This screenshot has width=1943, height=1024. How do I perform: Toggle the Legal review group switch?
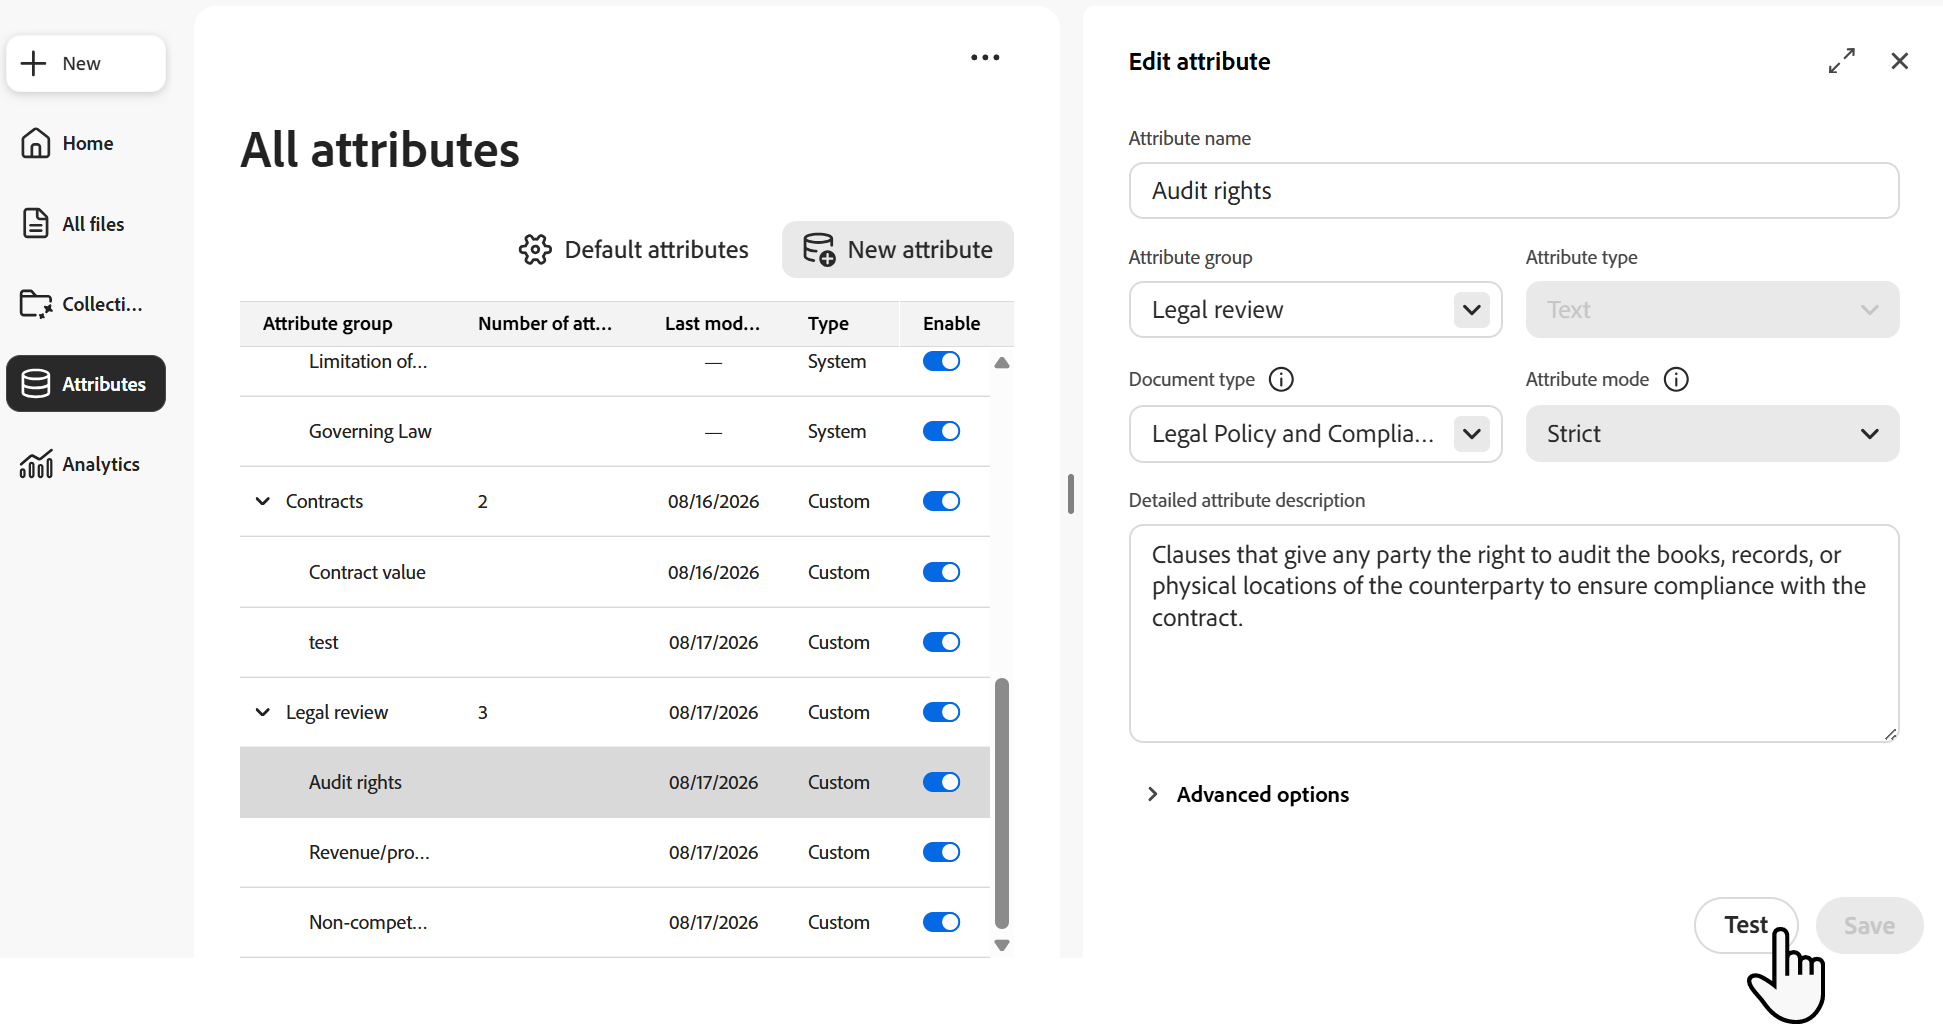click(941, 712)
